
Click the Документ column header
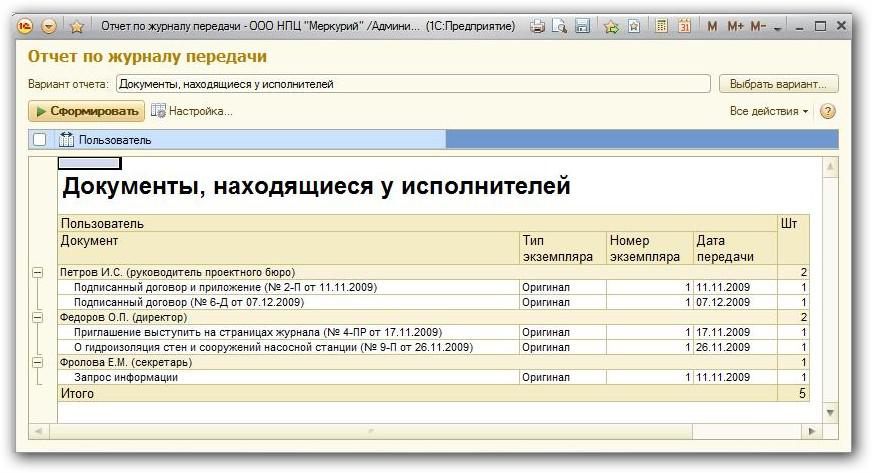click(x=288, y=248)
